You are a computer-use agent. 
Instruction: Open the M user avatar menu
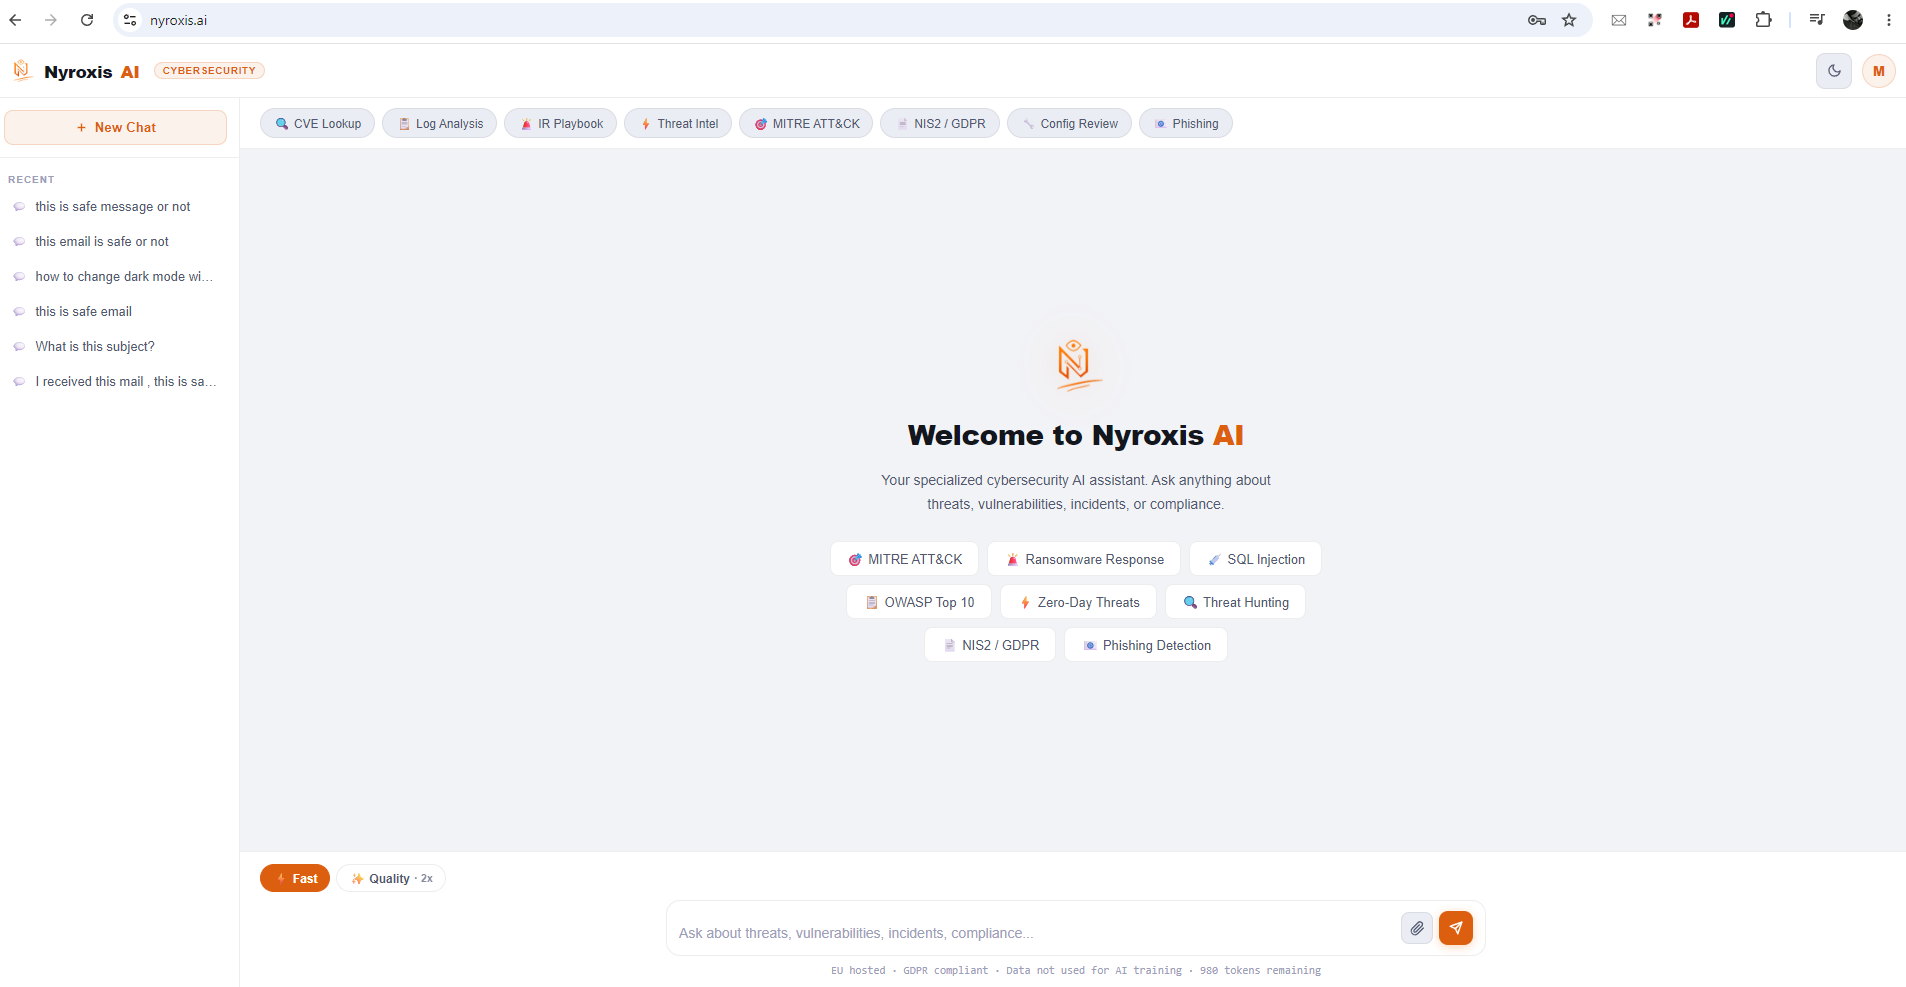[x=1879, y=71]
